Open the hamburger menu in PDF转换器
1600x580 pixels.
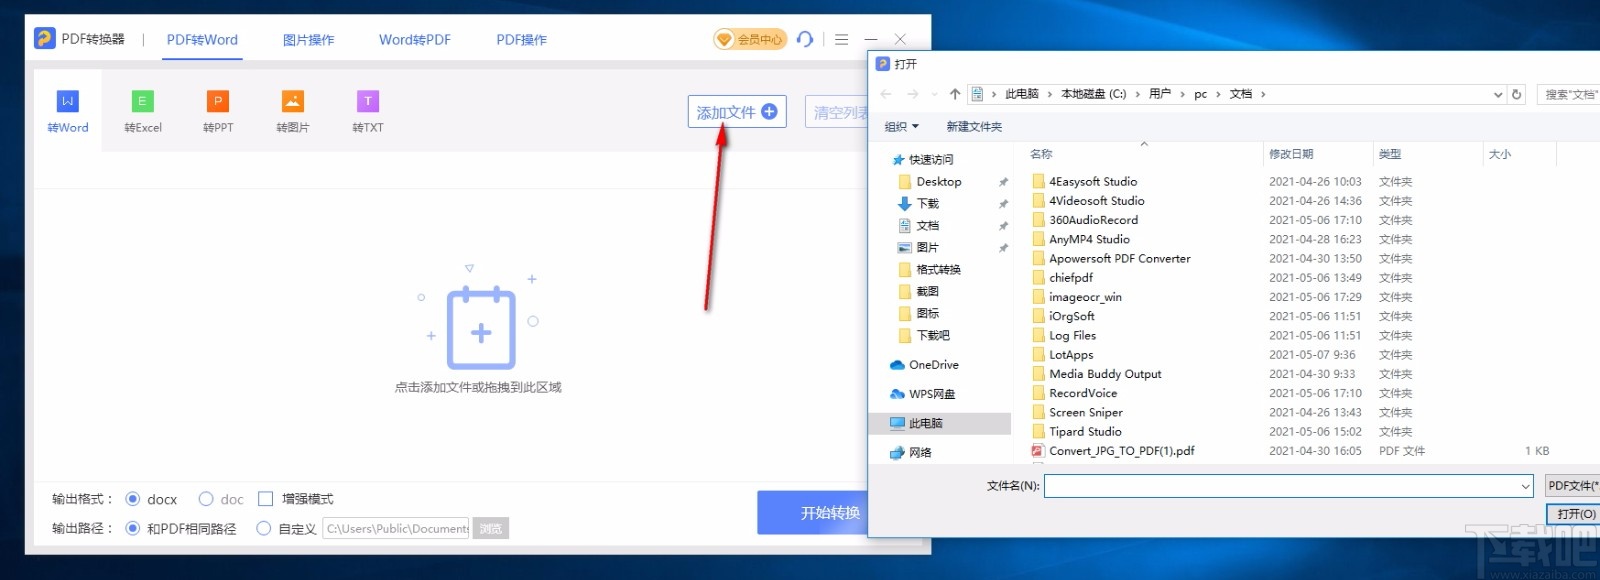click(841, 39)
